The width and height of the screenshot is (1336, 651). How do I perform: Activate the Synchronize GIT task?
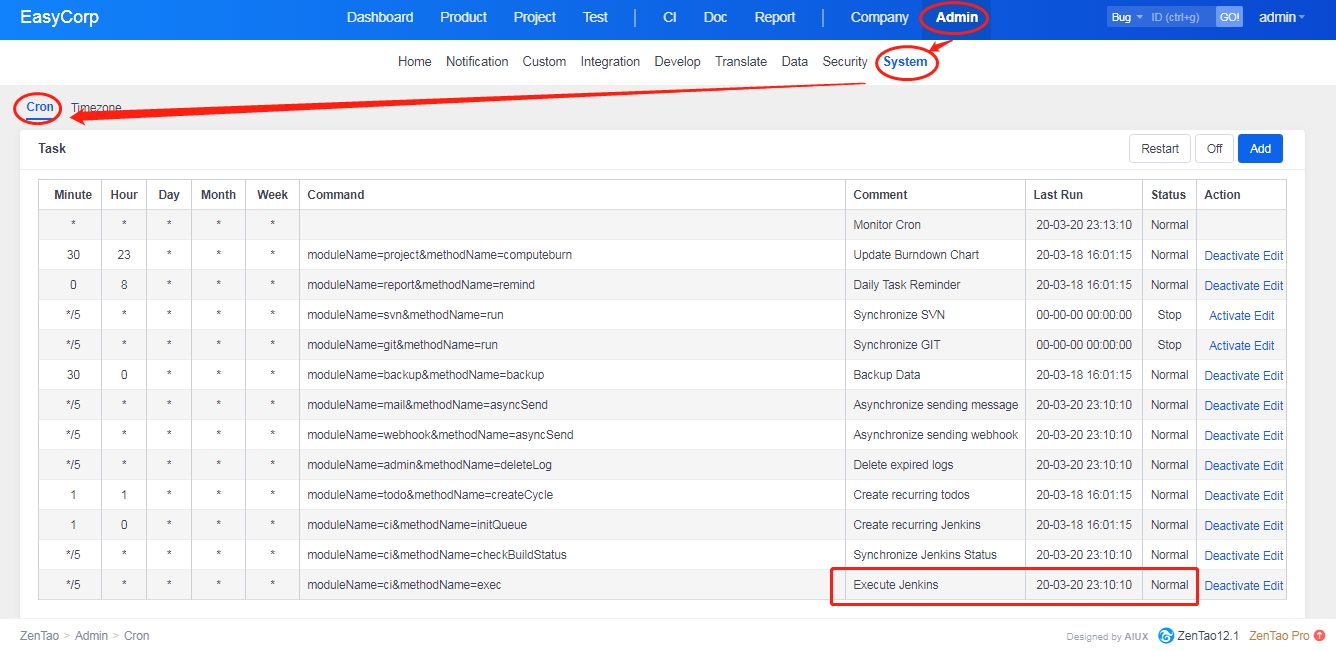(1229, 346)
